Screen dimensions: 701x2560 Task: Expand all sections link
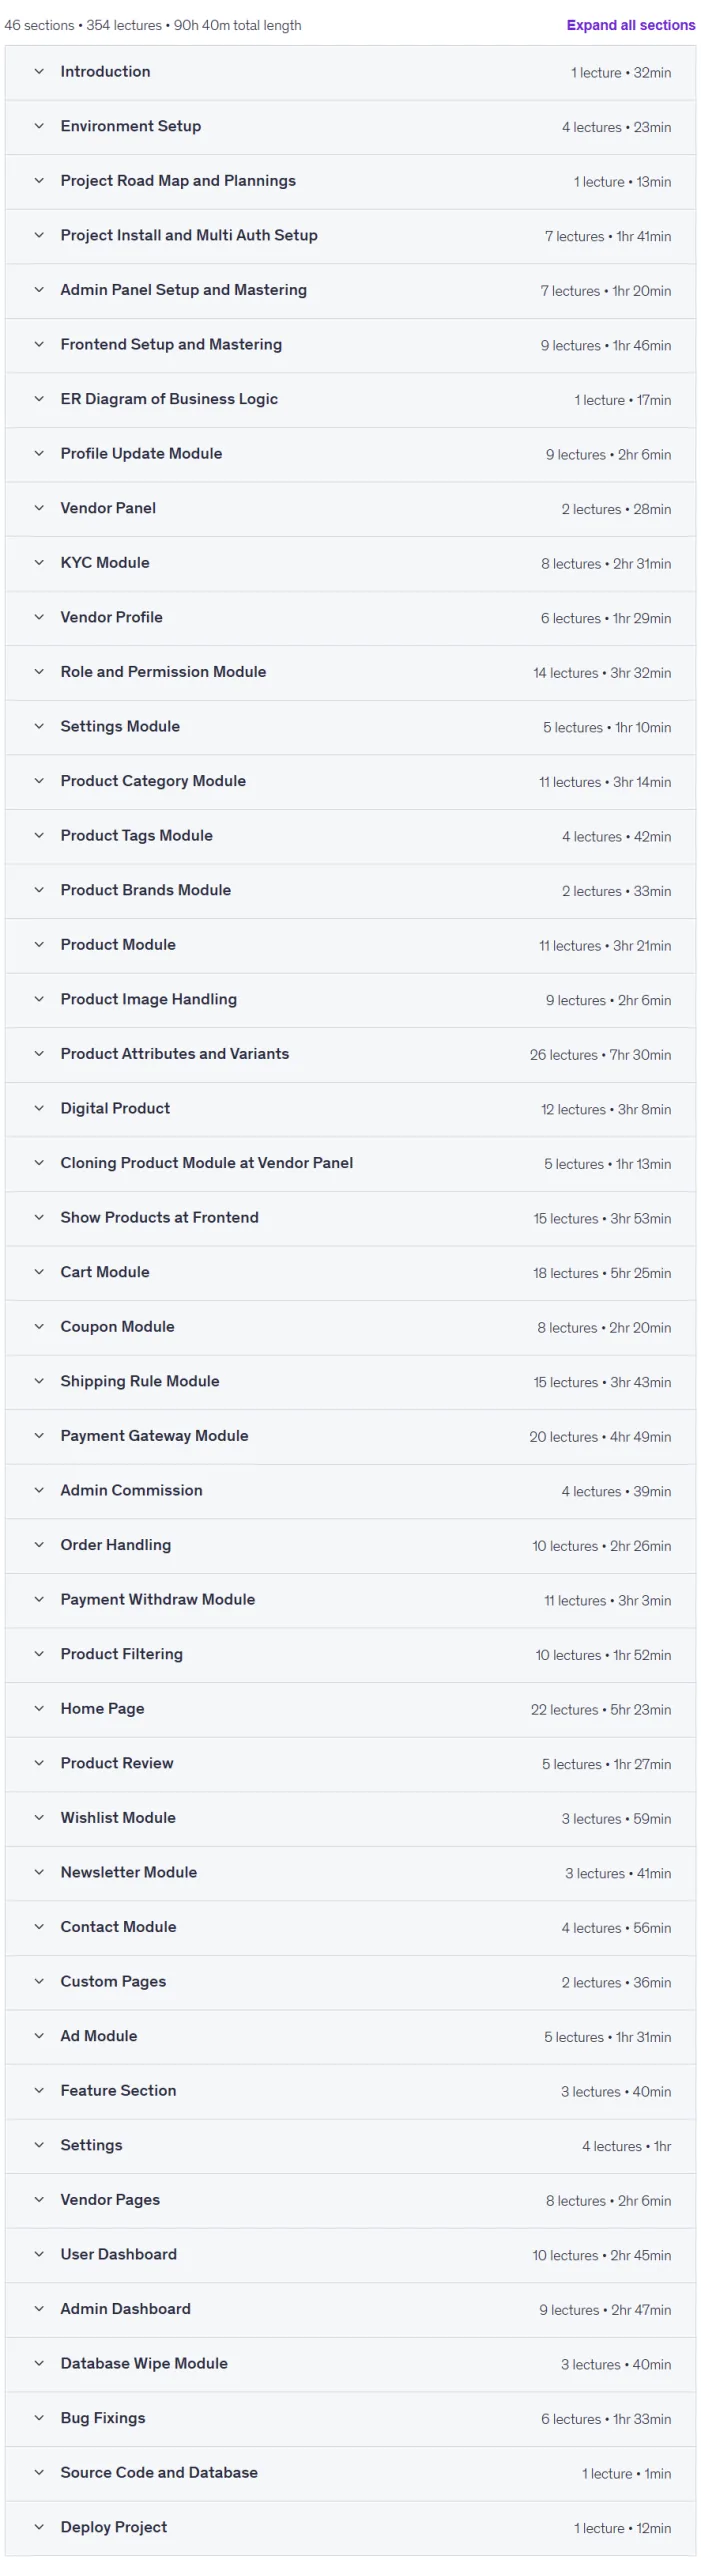click(x=630, y=25)
